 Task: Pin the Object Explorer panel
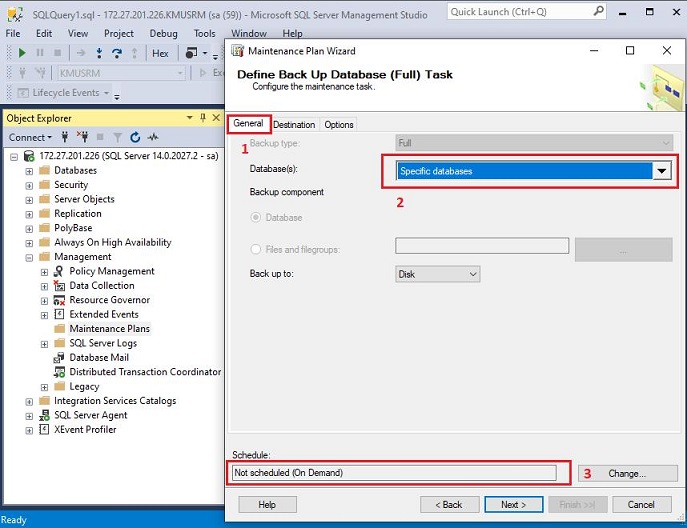coord(203,118)
